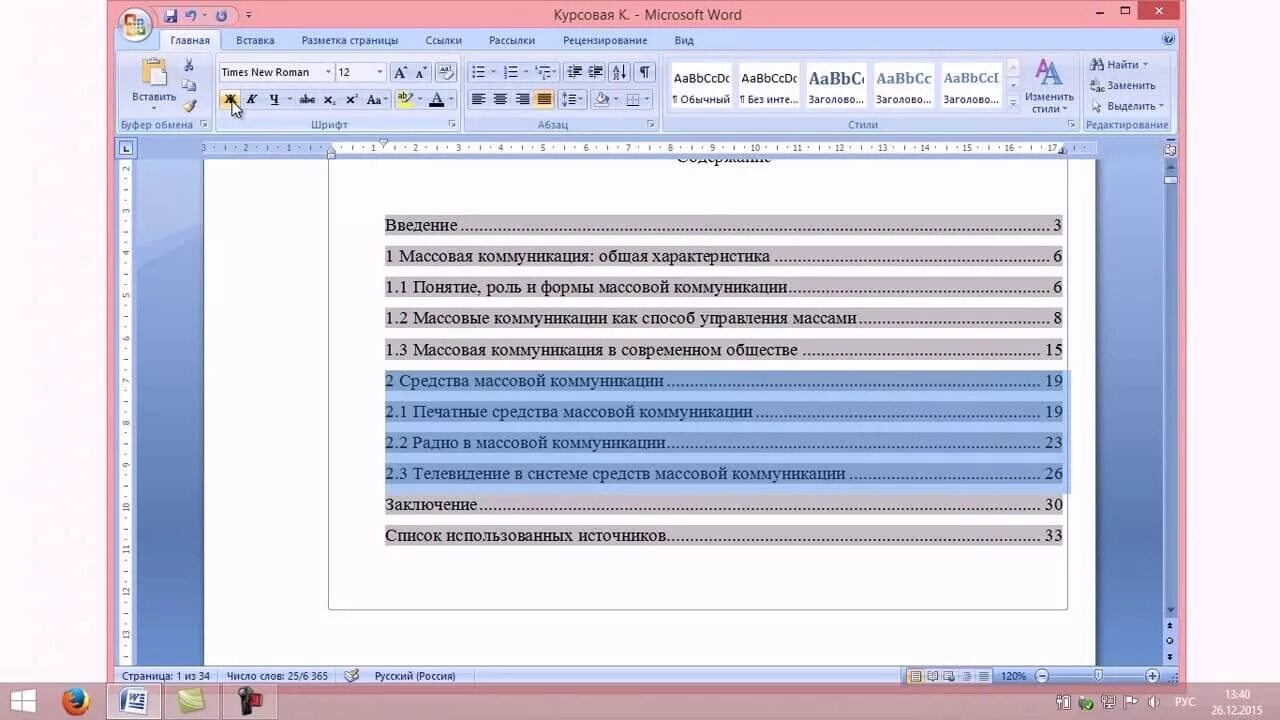Open the Change Styles button

(x=1048, y=86)
